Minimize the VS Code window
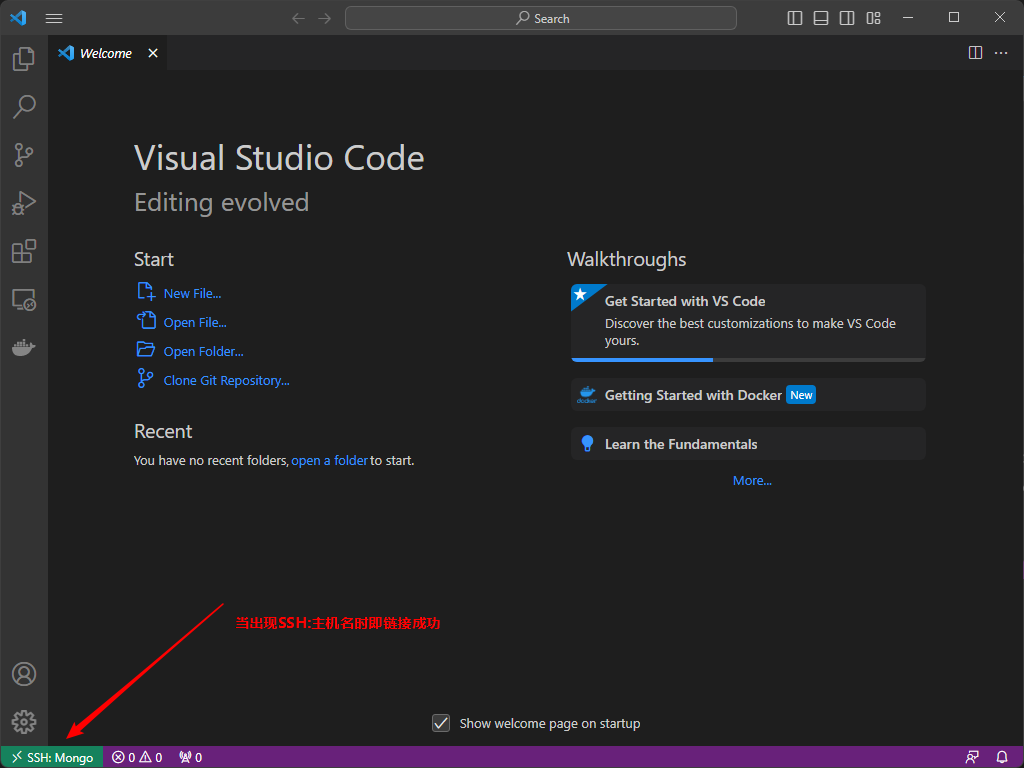1024x768 pixels. click(x=908, y=18)
